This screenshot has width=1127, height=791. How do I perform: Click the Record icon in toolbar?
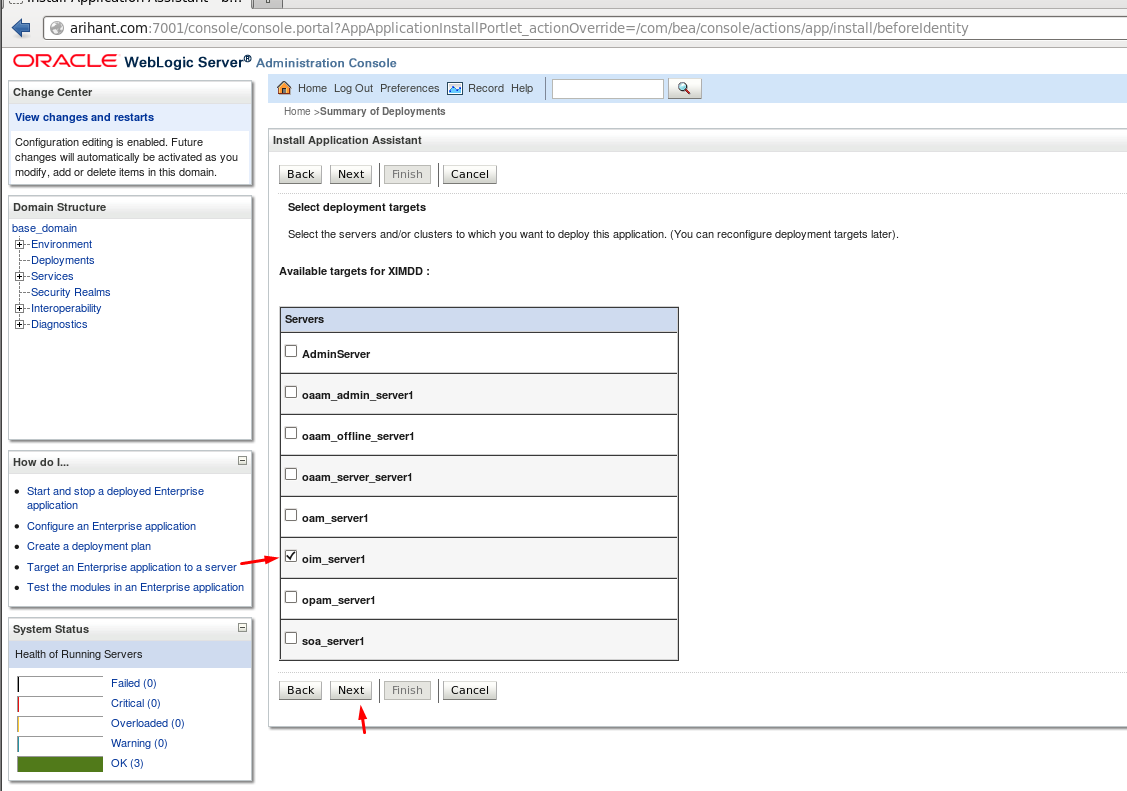pyautogui.click(x=454, y=88)
